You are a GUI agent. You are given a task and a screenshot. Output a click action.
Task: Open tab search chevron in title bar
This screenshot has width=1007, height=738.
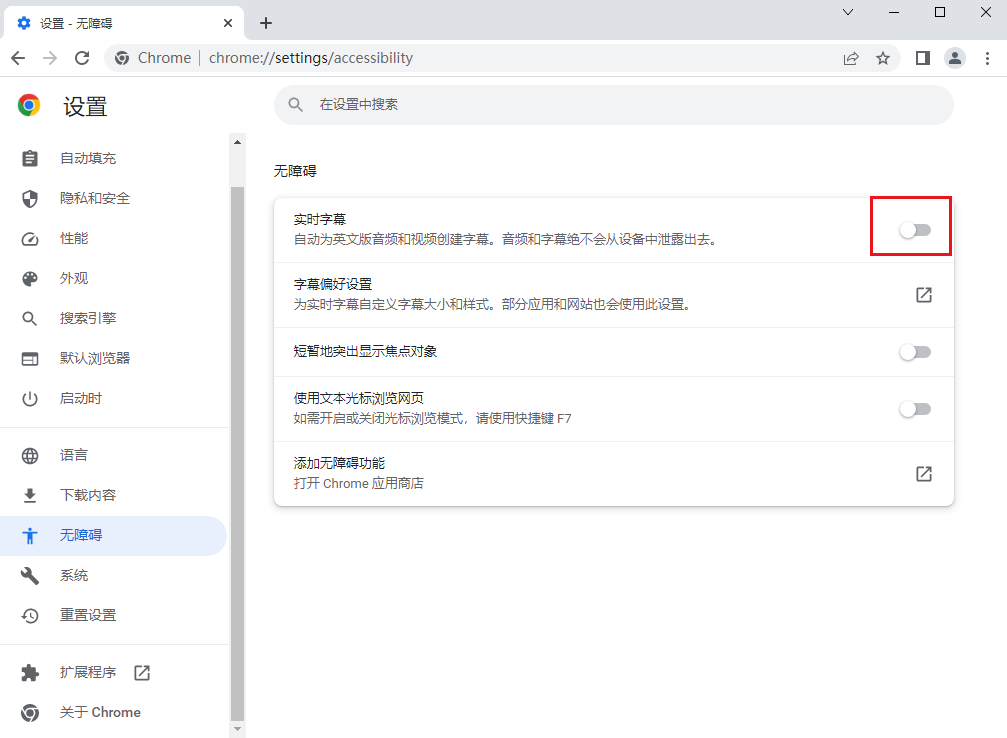pos(848,12)
